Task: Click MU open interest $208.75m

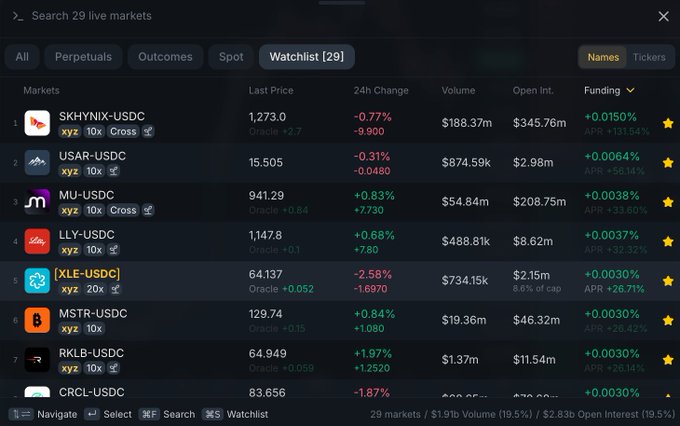Action: [x=539, y=202]
